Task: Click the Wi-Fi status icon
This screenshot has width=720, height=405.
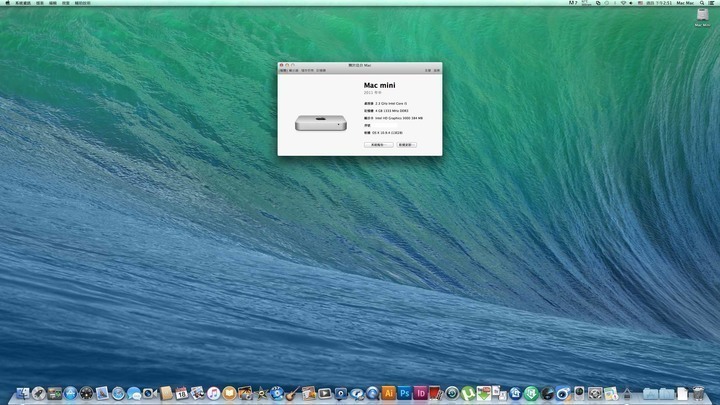Action: (623, 3)
